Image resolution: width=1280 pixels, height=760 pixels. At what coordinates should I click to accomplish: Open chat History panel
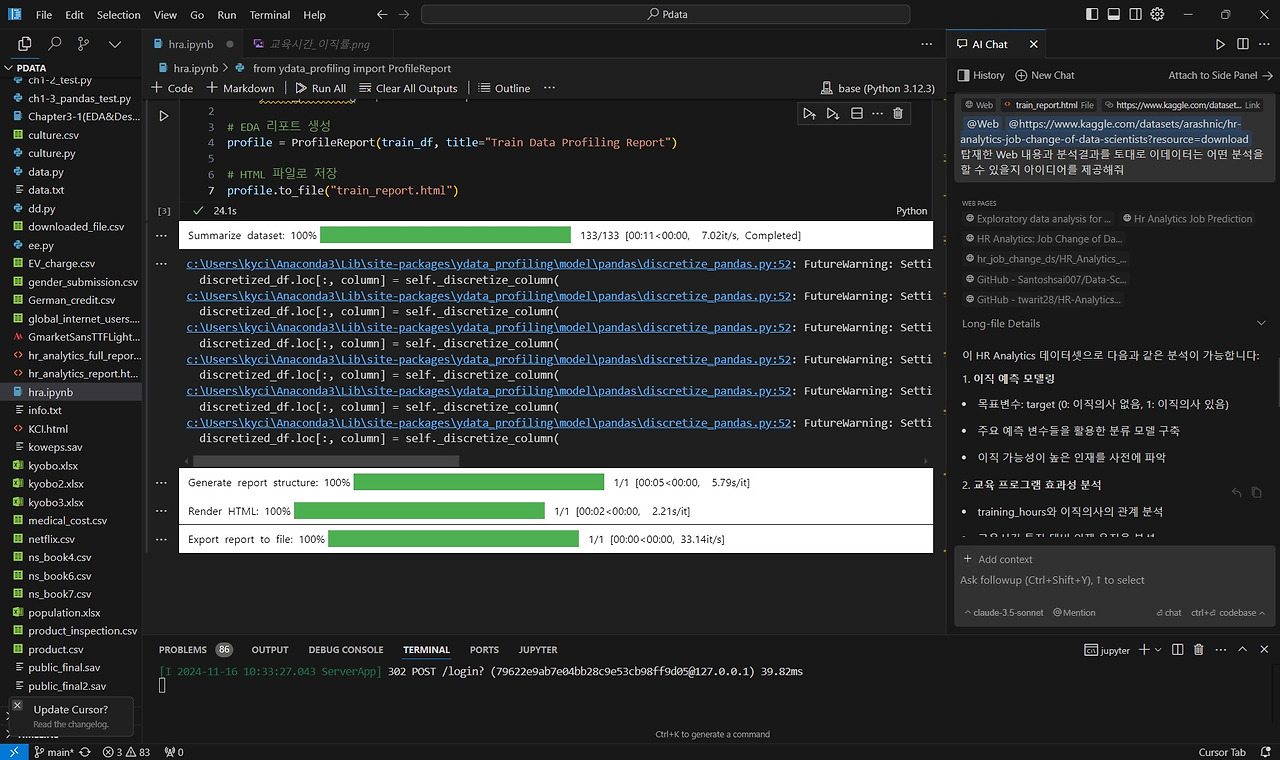(x=981, y=75)
